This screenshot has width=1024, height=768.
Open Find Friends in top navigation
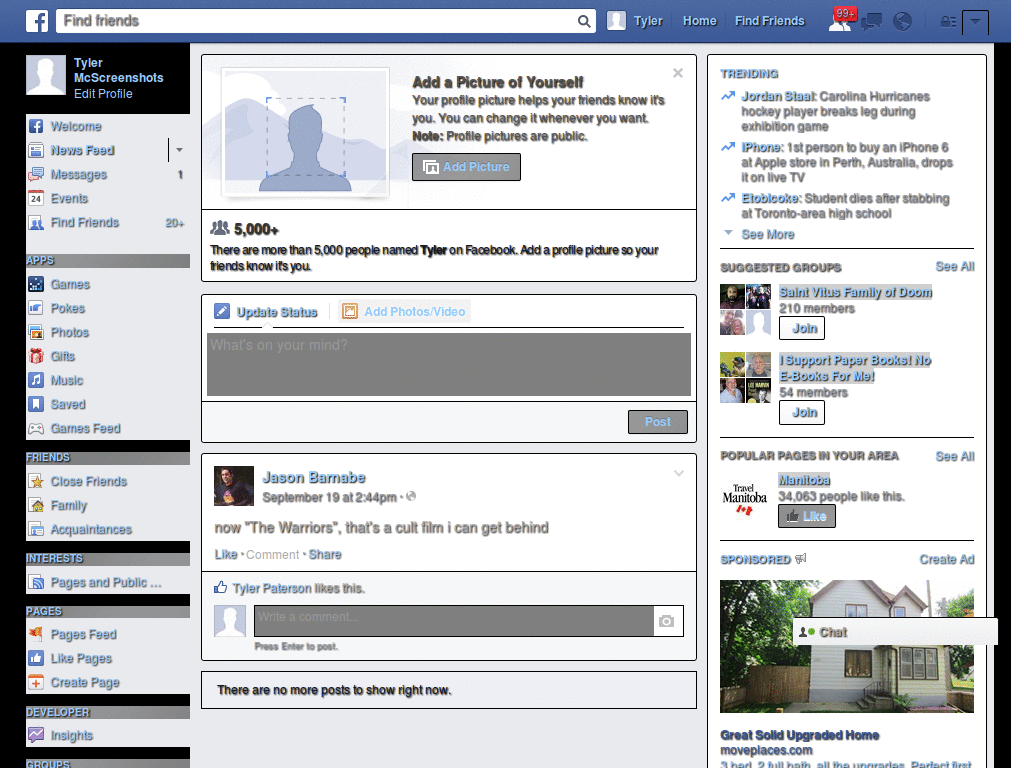tap(769, 21)
